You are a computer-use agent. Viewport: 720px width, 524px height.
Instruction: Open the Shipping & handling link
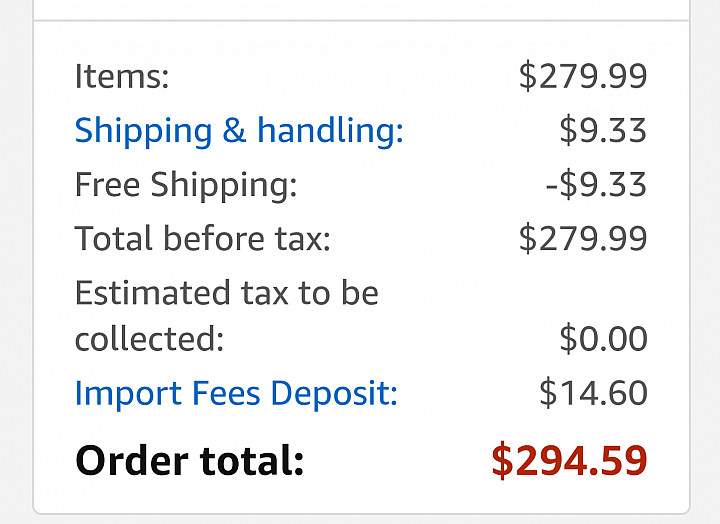239,132
